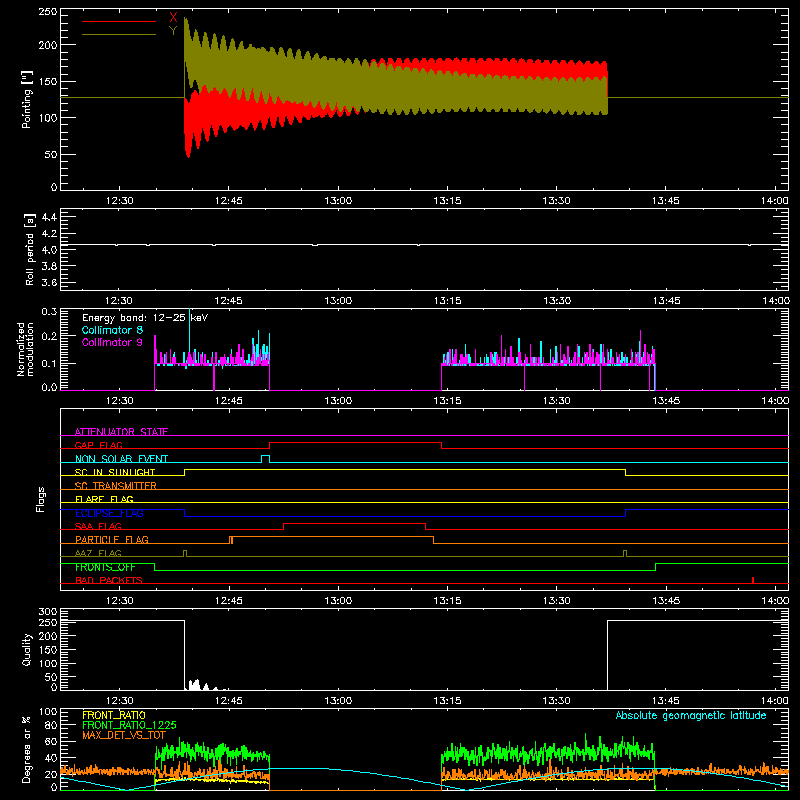Select the 'FRONT_RATIO' yellow legend entry
This screenshot has width=800, height=800.
click(x=114, y=715)
